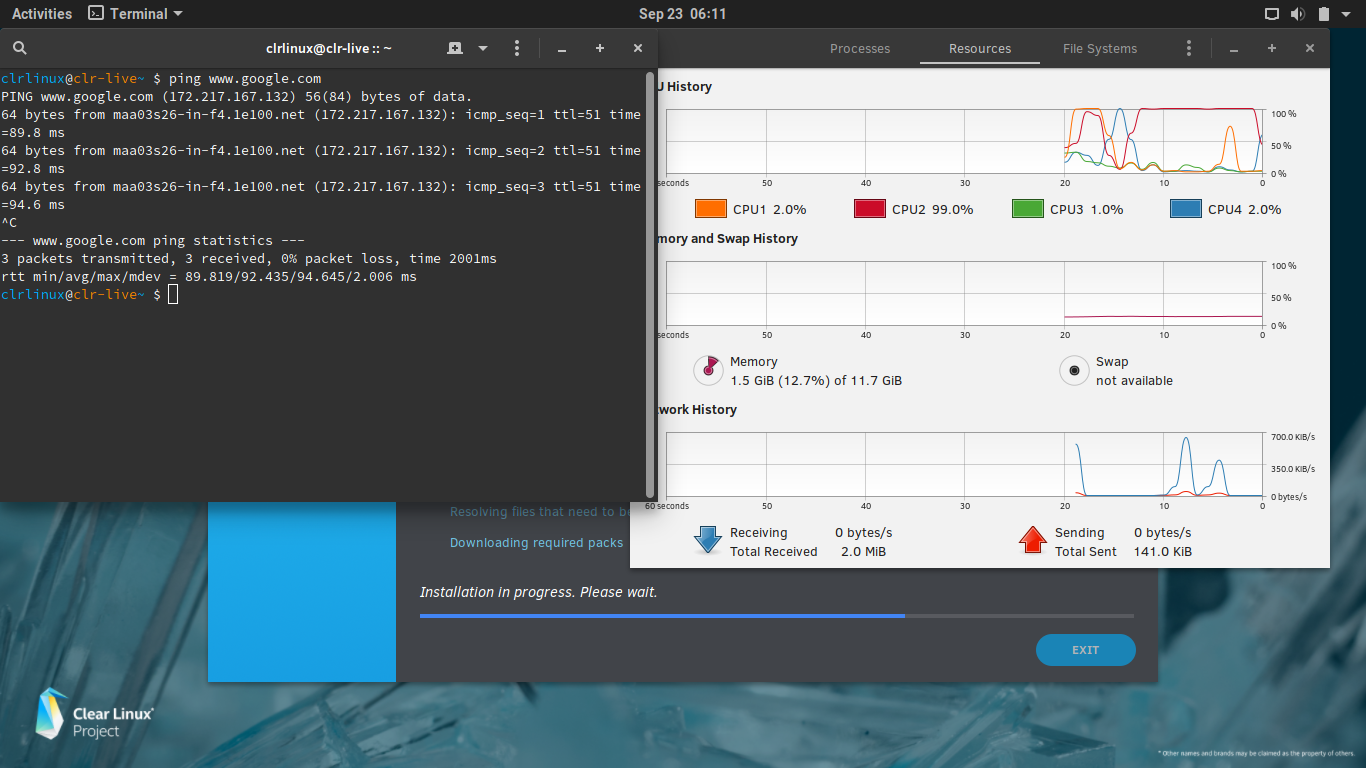The image size is (1366, 768).
Task: Click the EXIT button in the installer
Action: (1085, 650)
